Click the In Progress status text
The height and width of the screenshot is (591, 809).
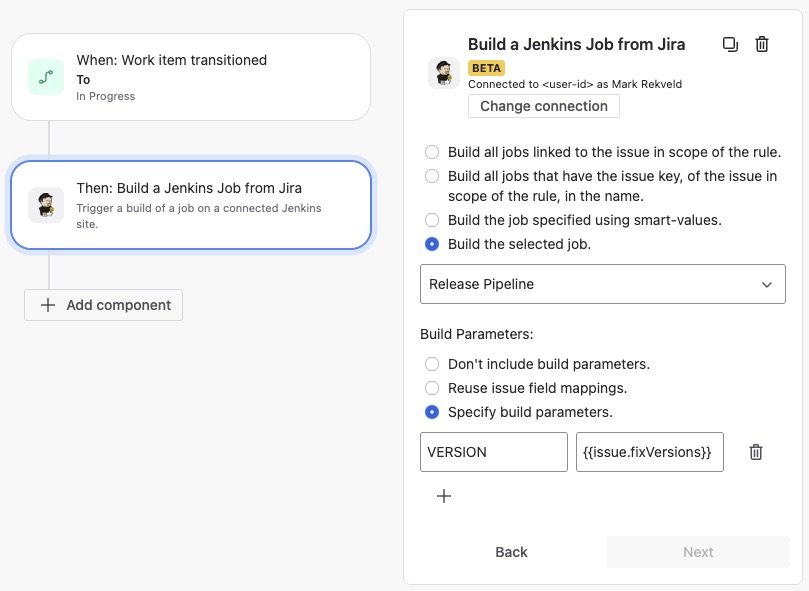[105, 97]
